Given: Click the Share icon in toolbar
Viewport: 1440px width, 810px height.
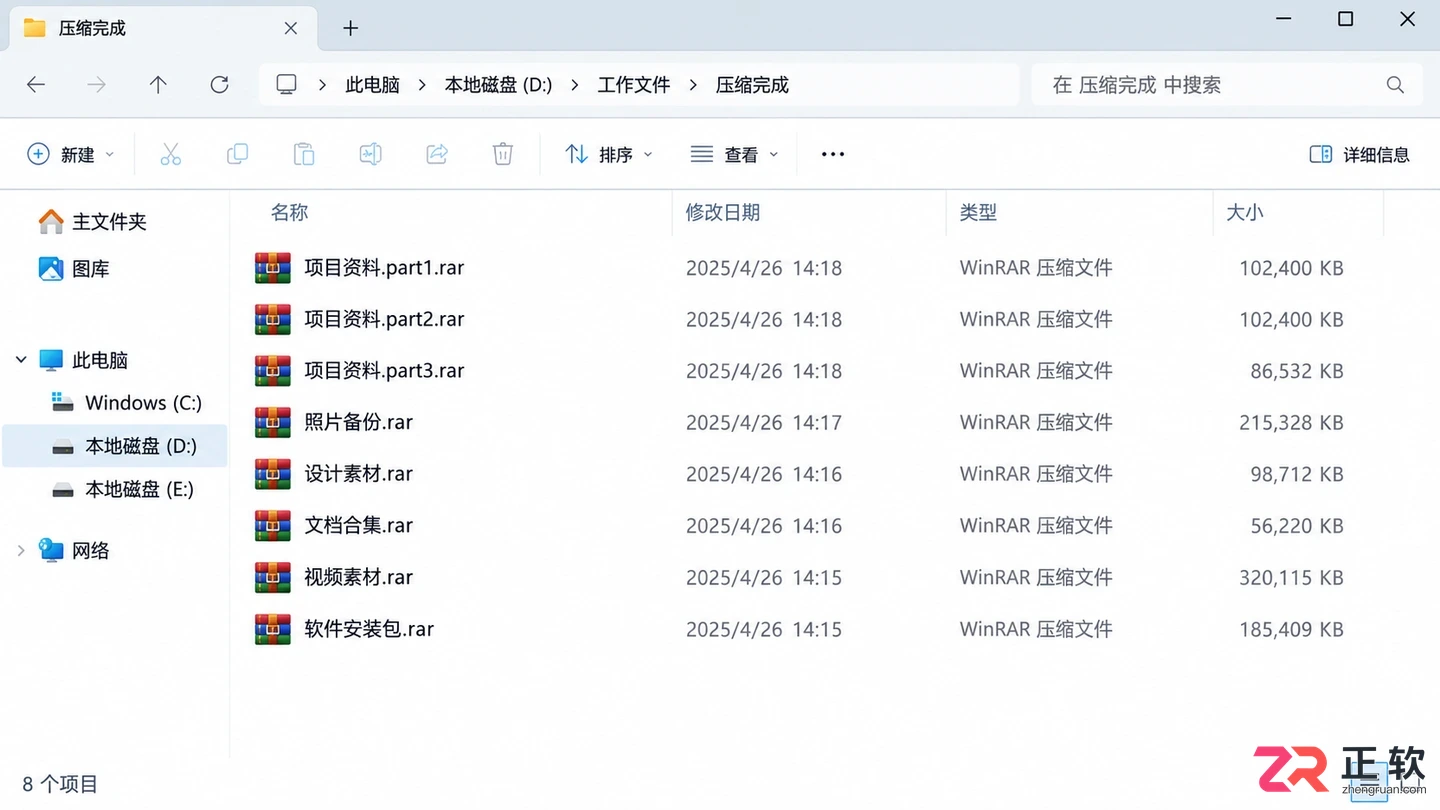Looking at the screenshot, I should (436, 154).
